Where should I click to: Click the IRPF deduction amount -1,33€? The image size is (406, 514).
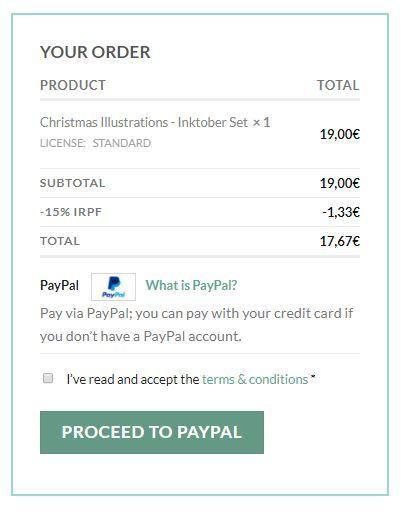pyautogui.click(x=341, y=212)
